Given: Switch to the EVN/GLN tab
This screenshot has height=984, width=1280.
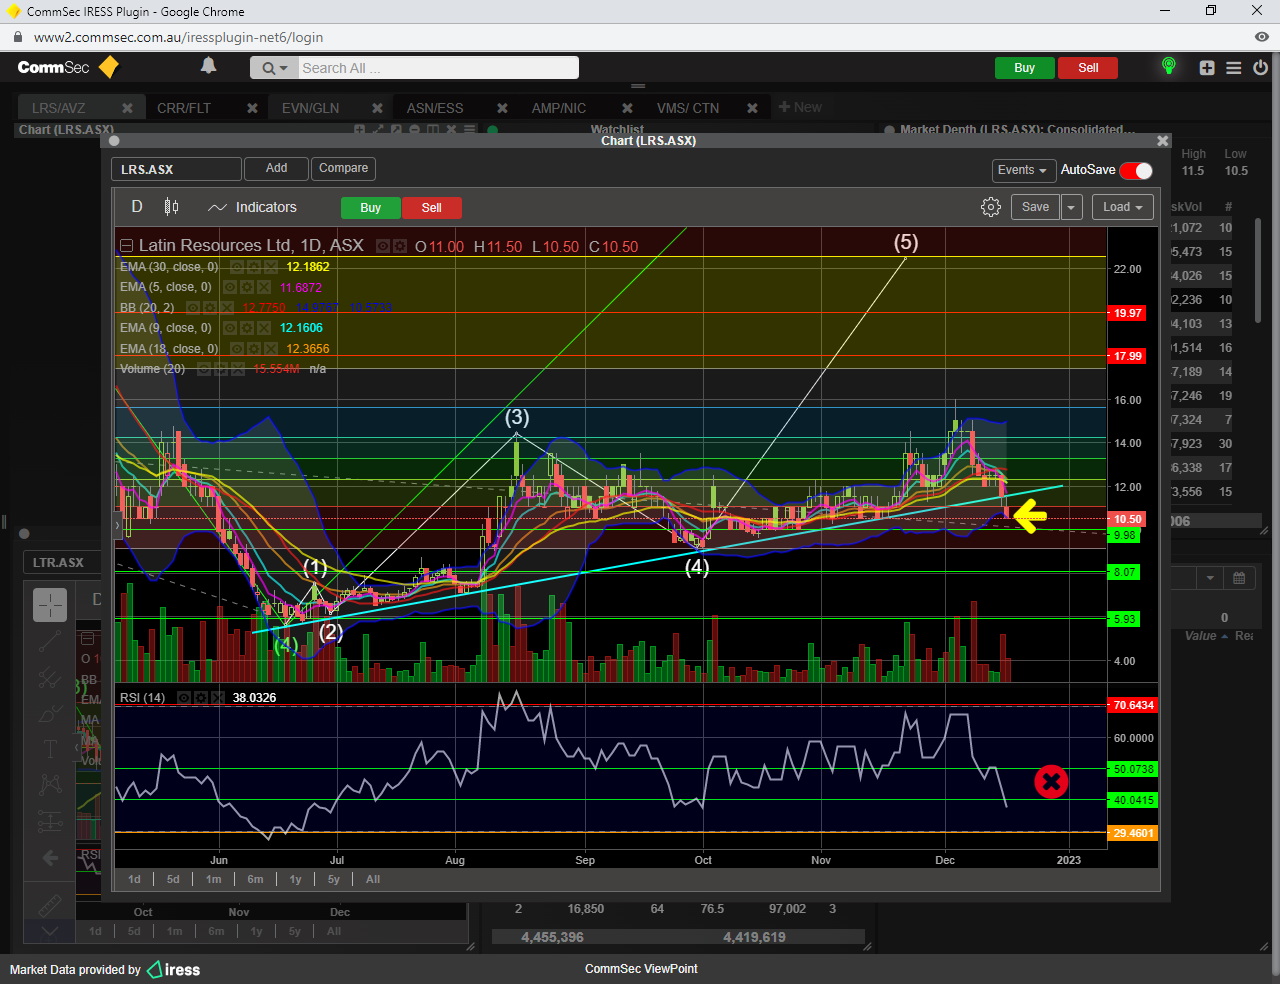Looking at the screenshot, I should (310, 108).
